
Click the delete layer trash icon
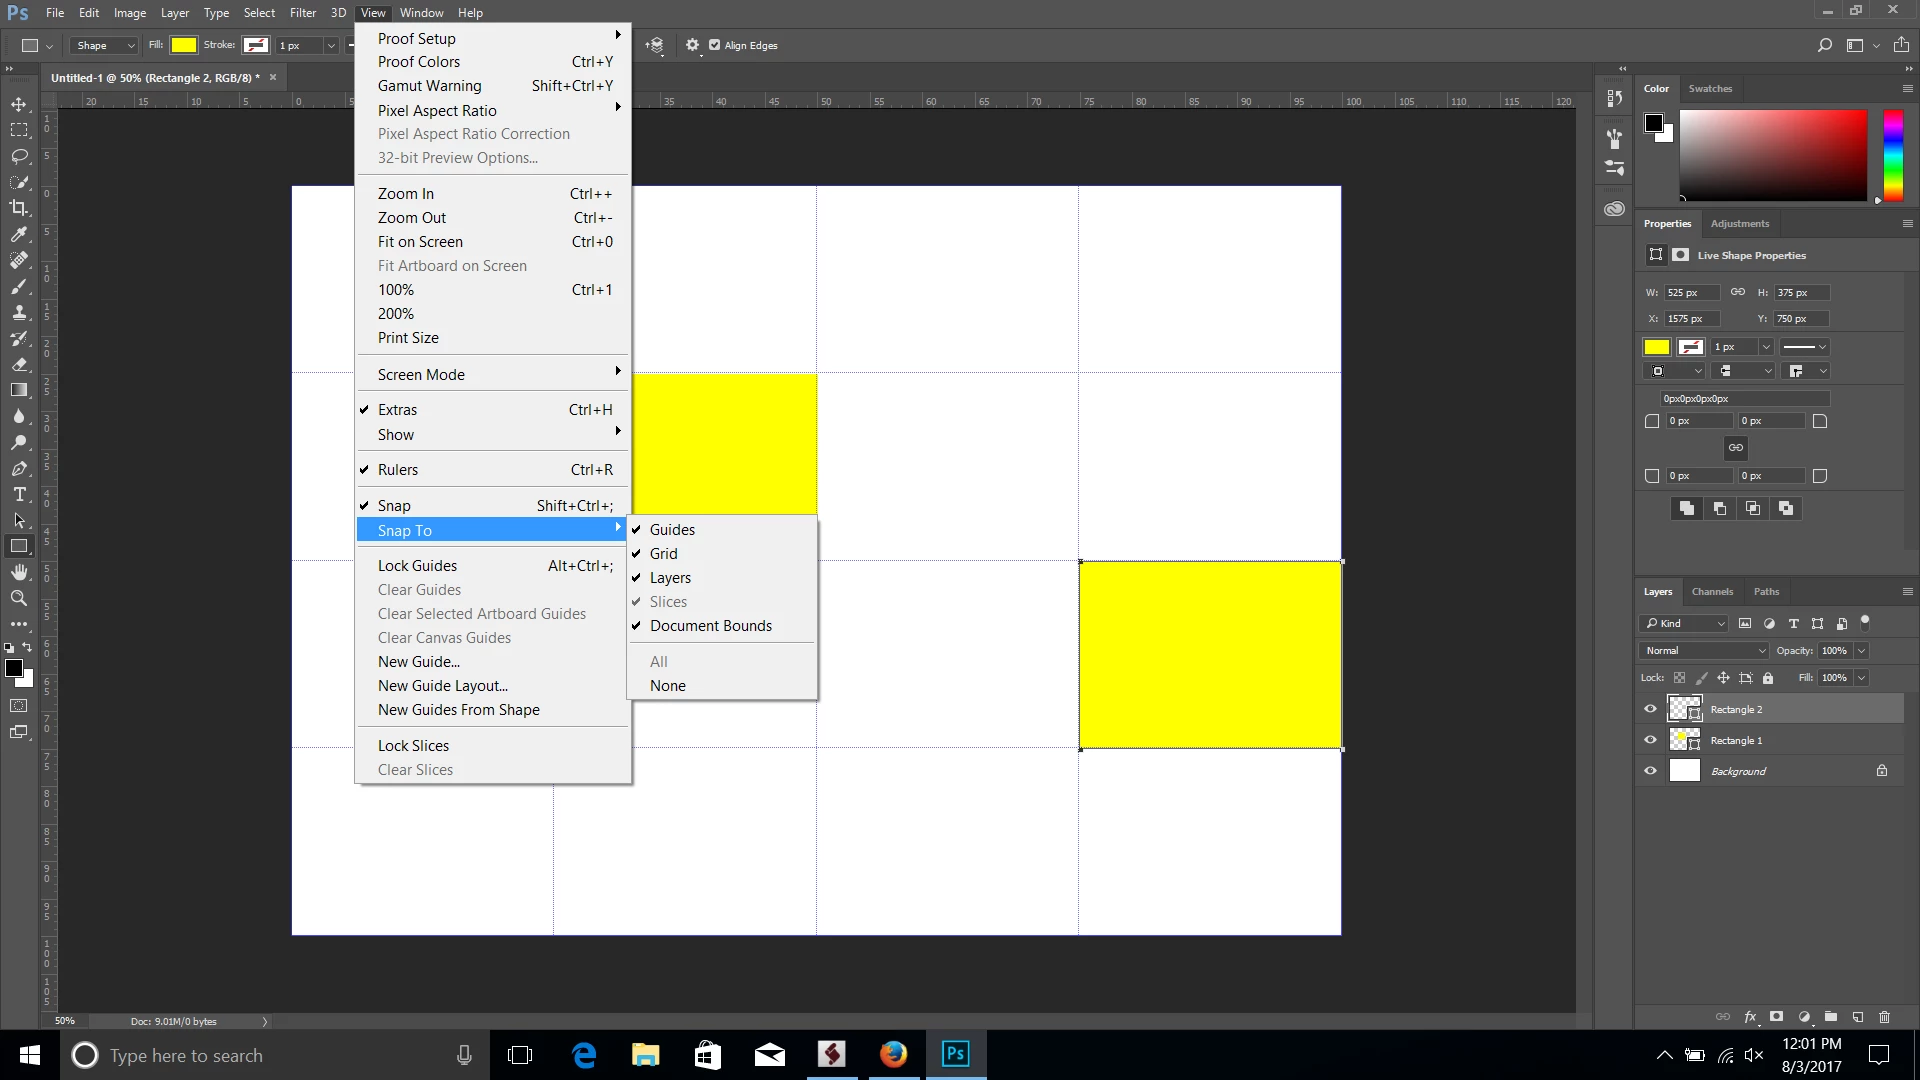point(1884,1017)
